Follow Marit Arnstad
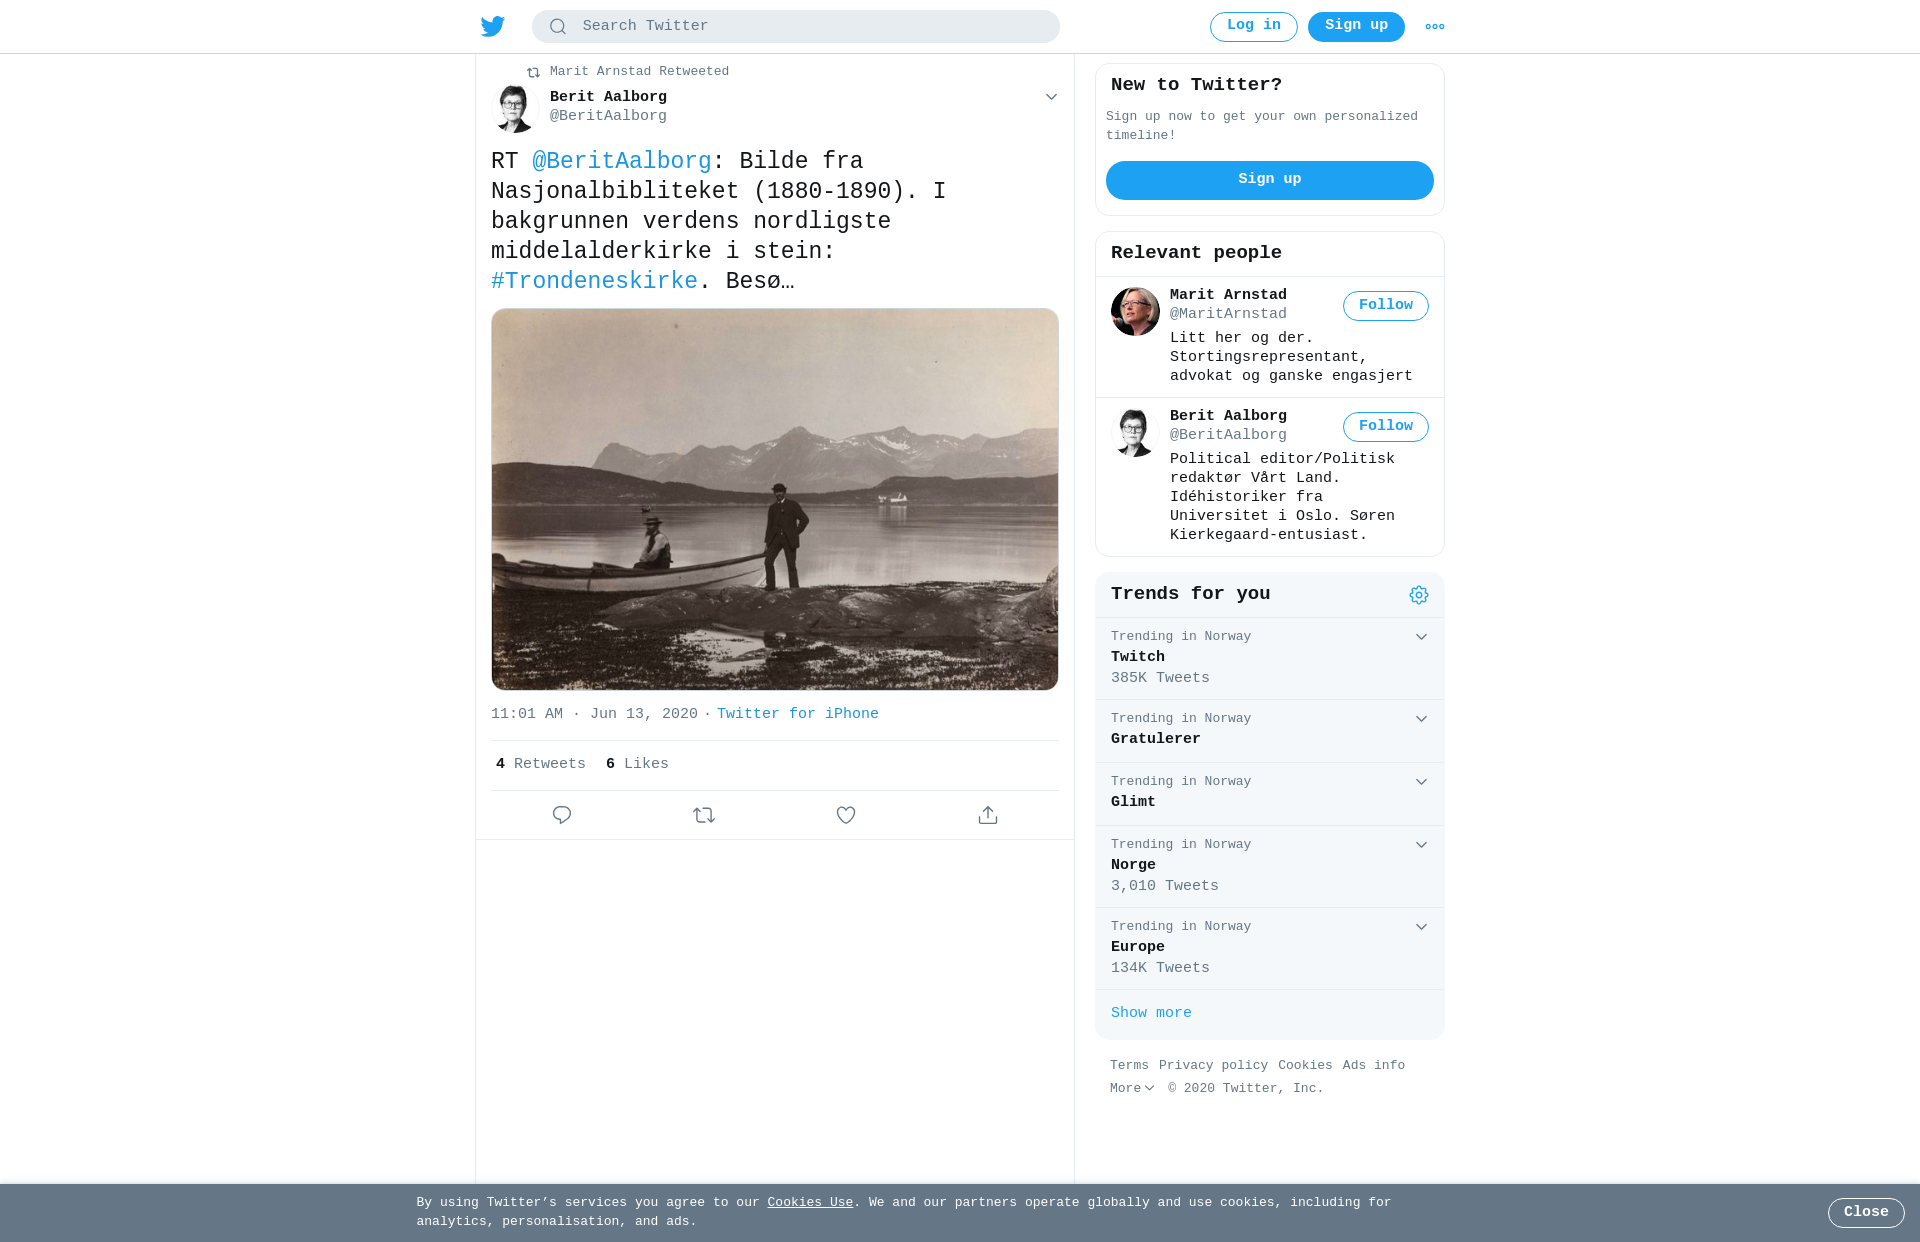Screen dimensions: 1920x1242 coord(1386,306)
